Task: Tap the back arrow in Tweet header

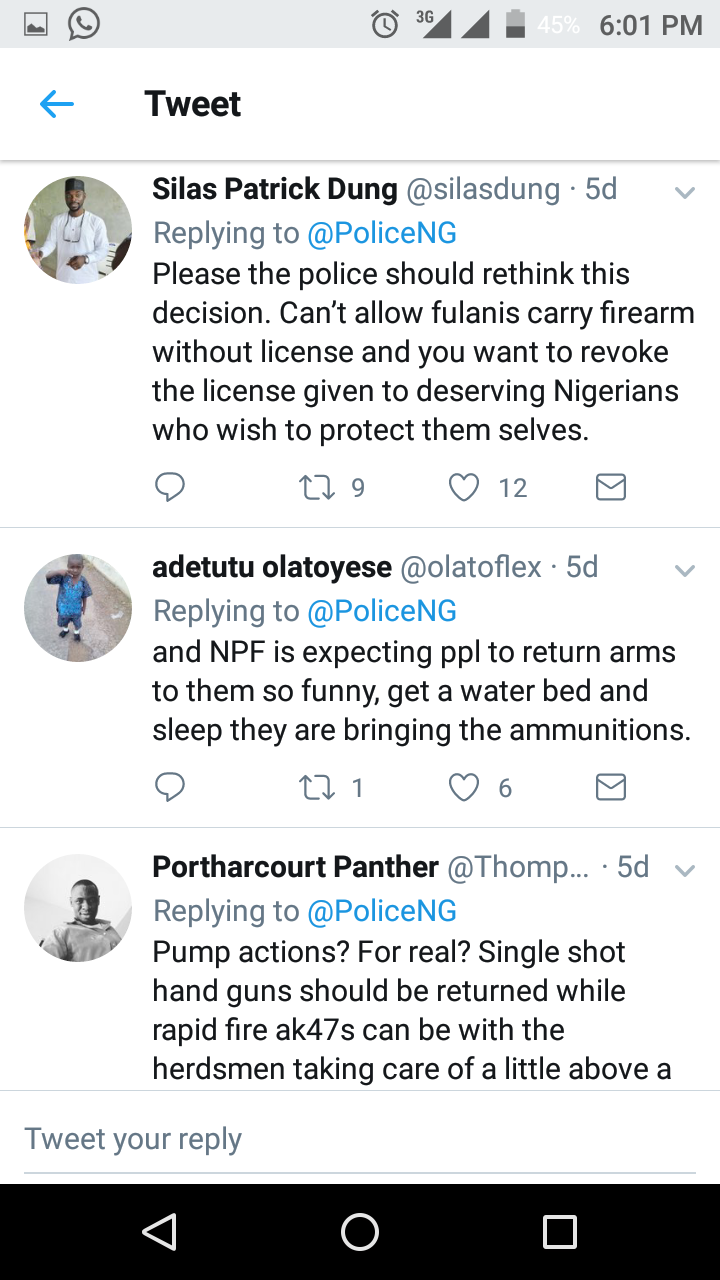Action: [x=57, y=104]
